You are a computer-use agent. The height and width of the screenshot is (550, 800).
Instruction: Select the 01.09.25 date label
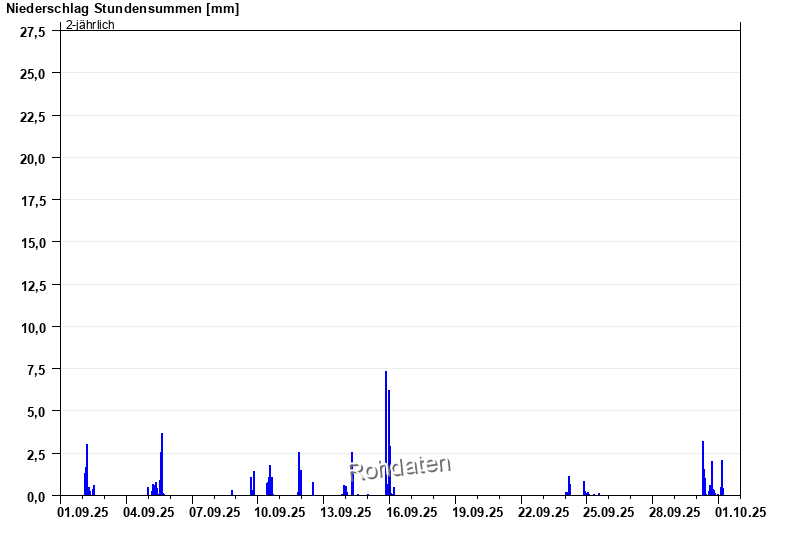coord(83,512)
